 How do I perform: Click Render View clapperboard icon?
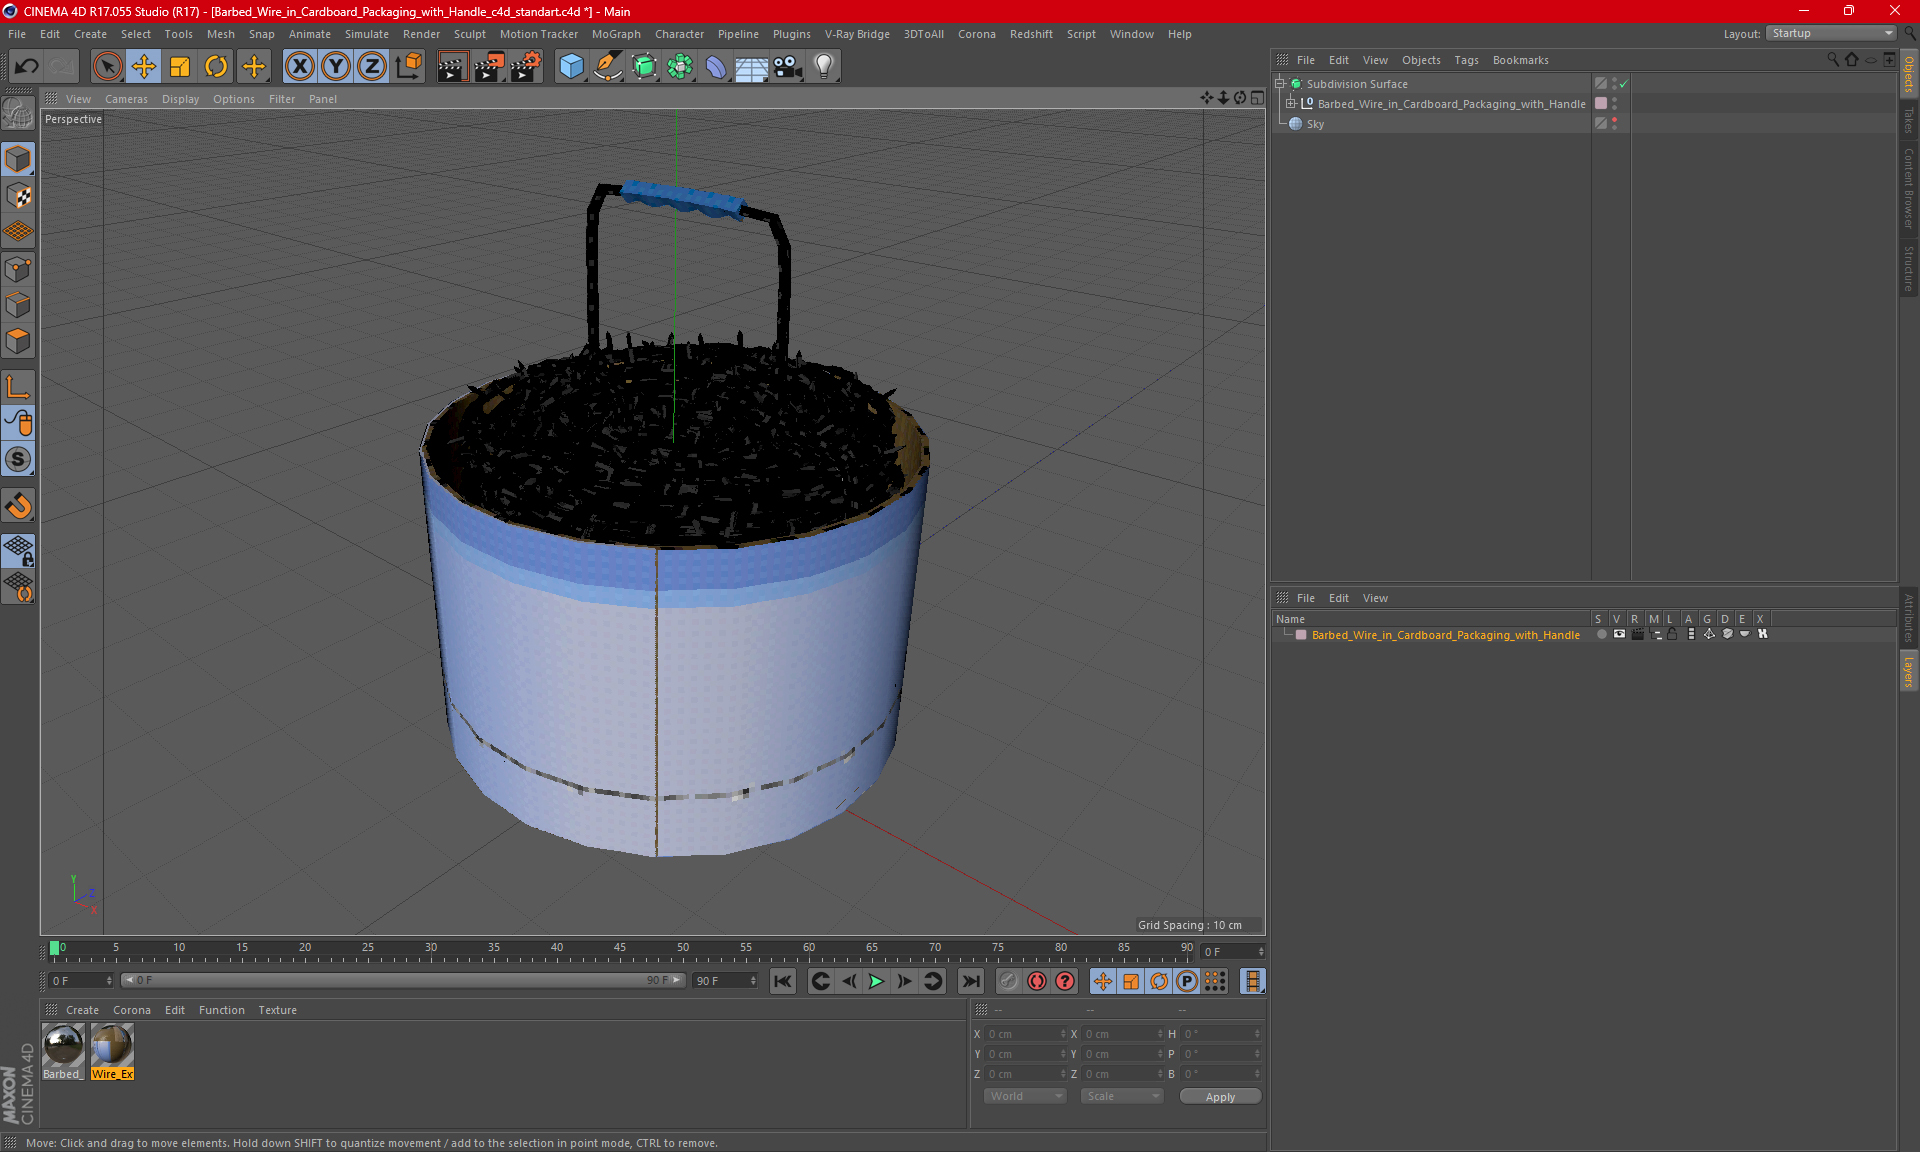pos(452,67)
